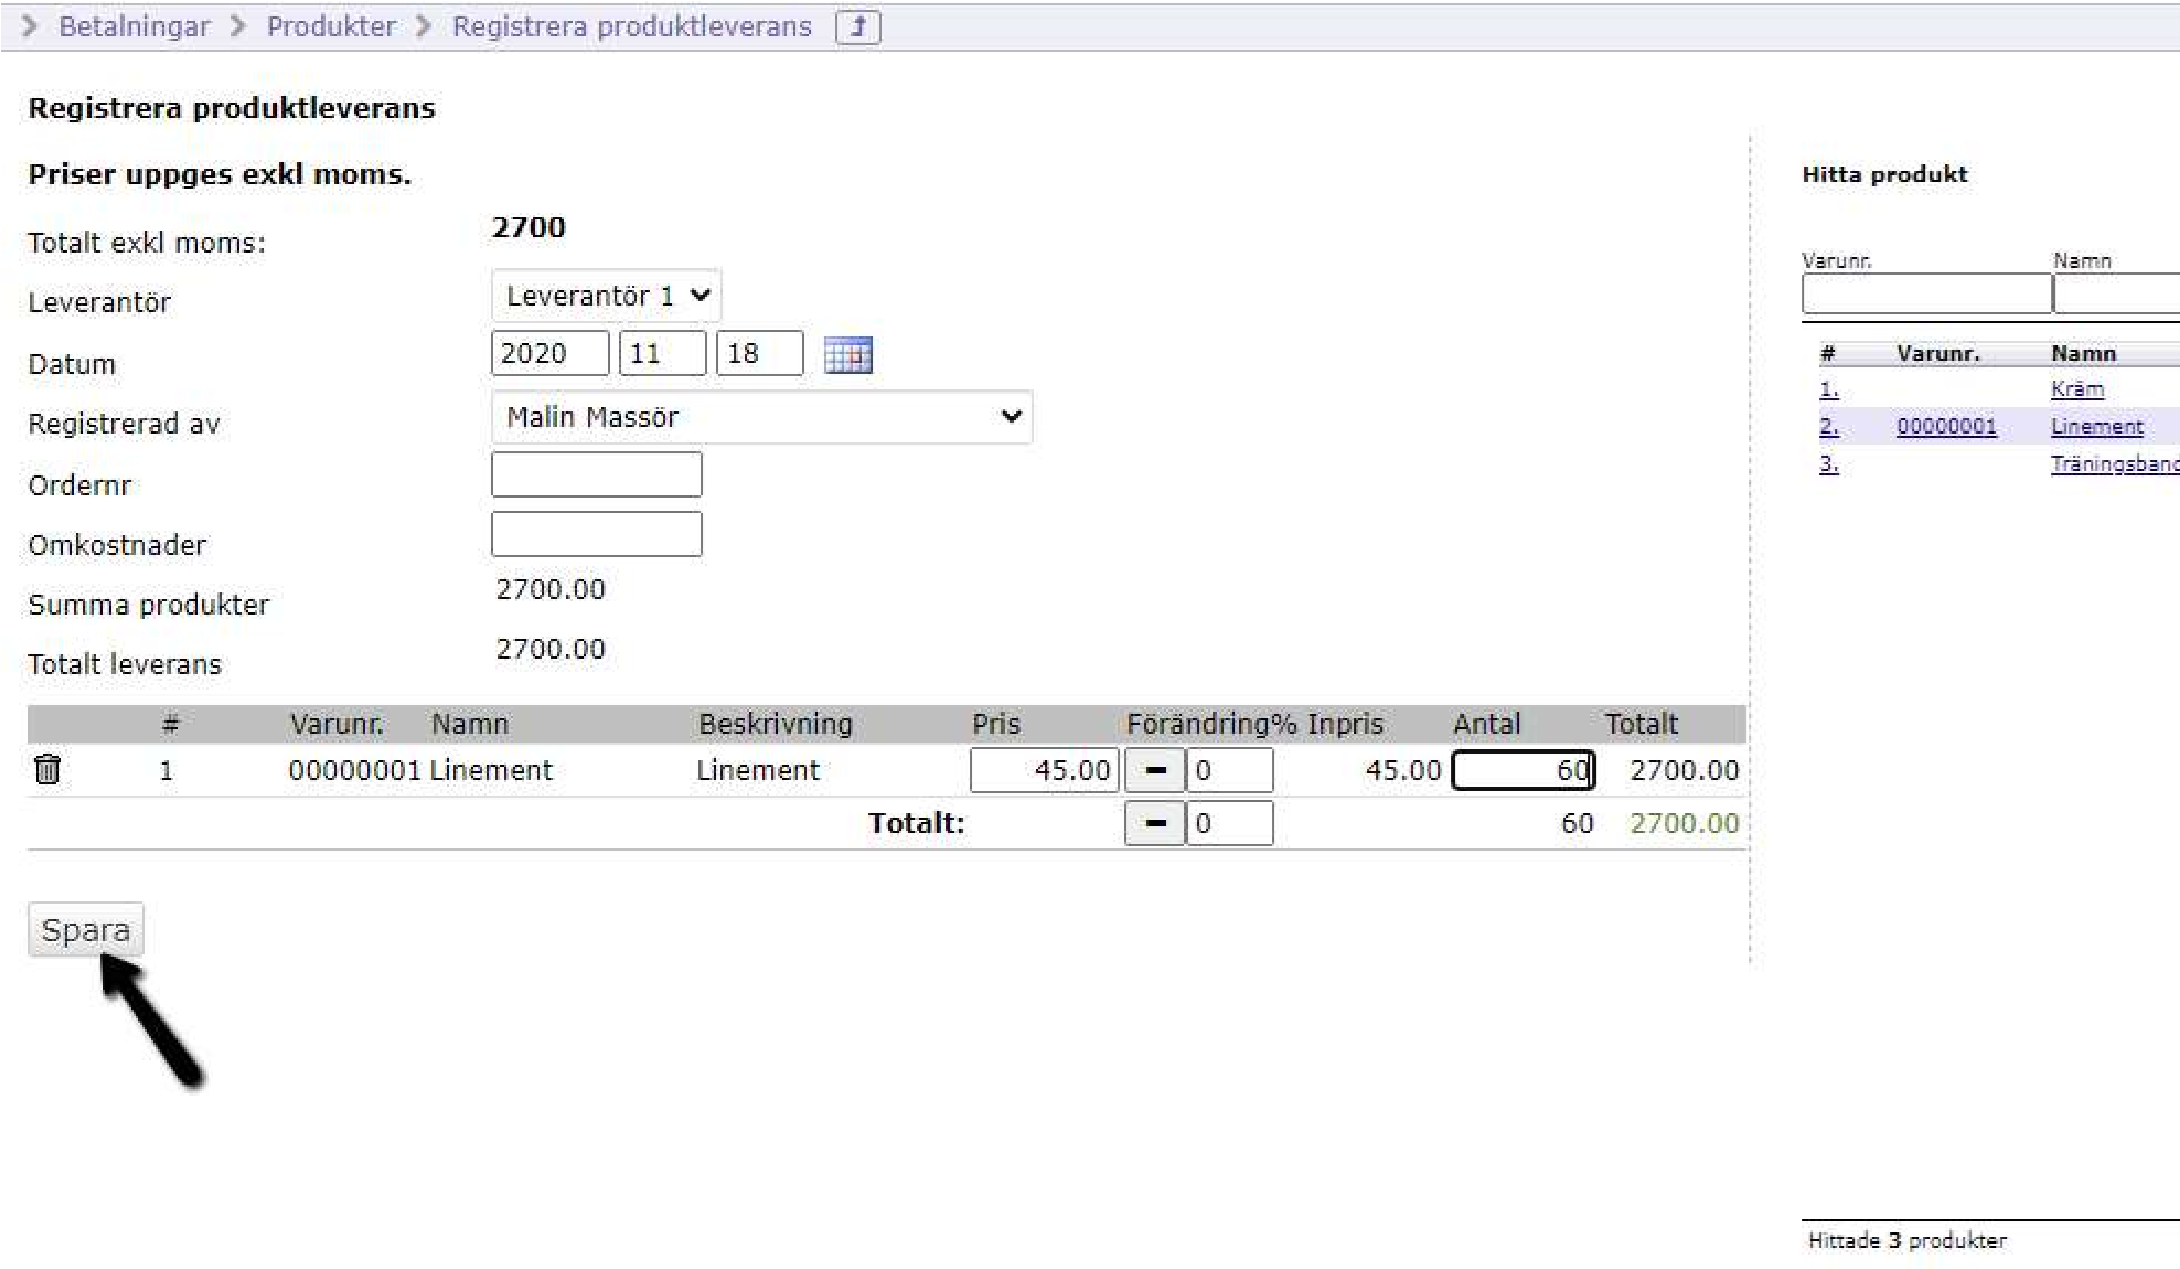This screenshot has width=2180, height=1269.
Task: Click the trash icon to delete Linement row
Action: pos(47,769)
